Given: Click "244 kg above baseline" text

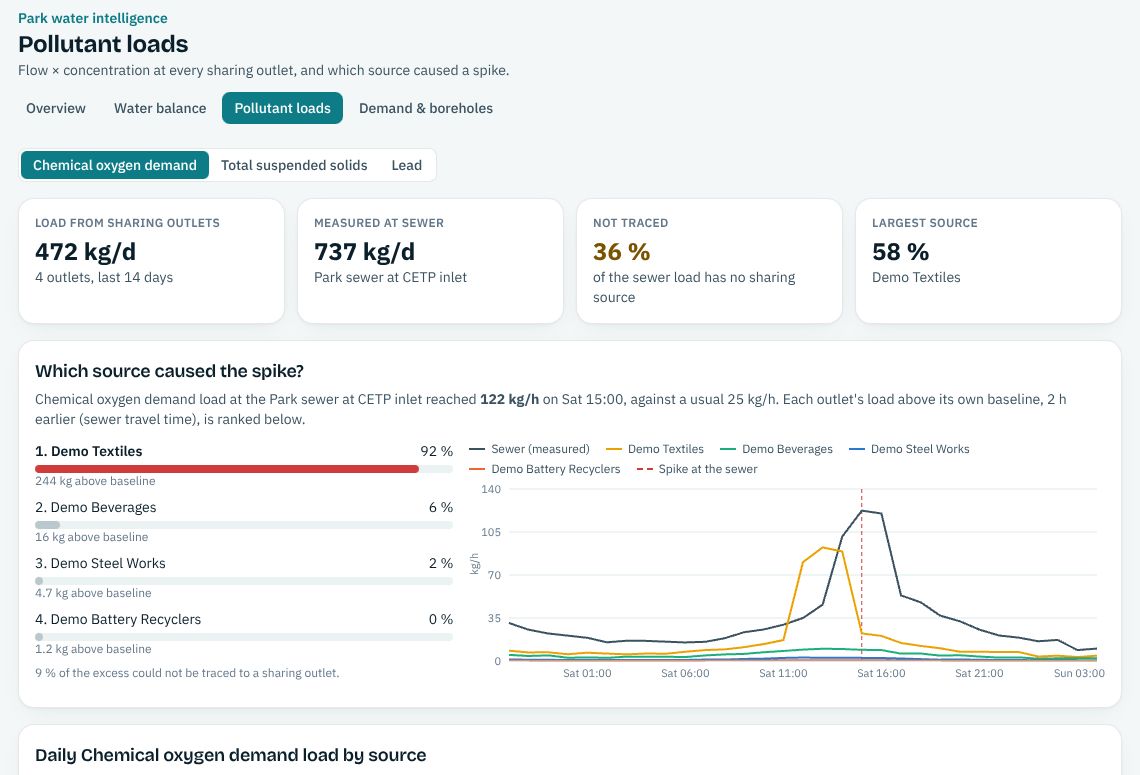Looking at the screenshot, I should pos(95,481).
